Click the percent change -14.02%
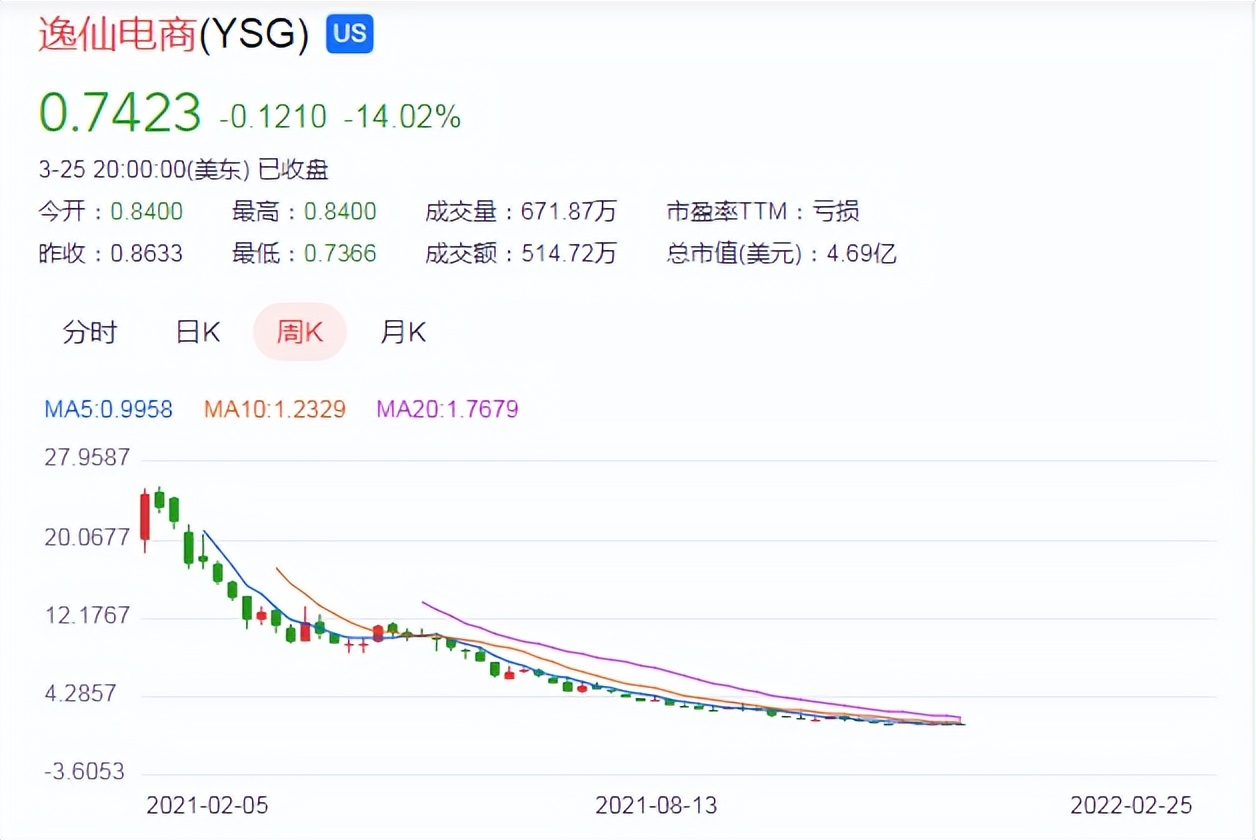 point(402,117)
